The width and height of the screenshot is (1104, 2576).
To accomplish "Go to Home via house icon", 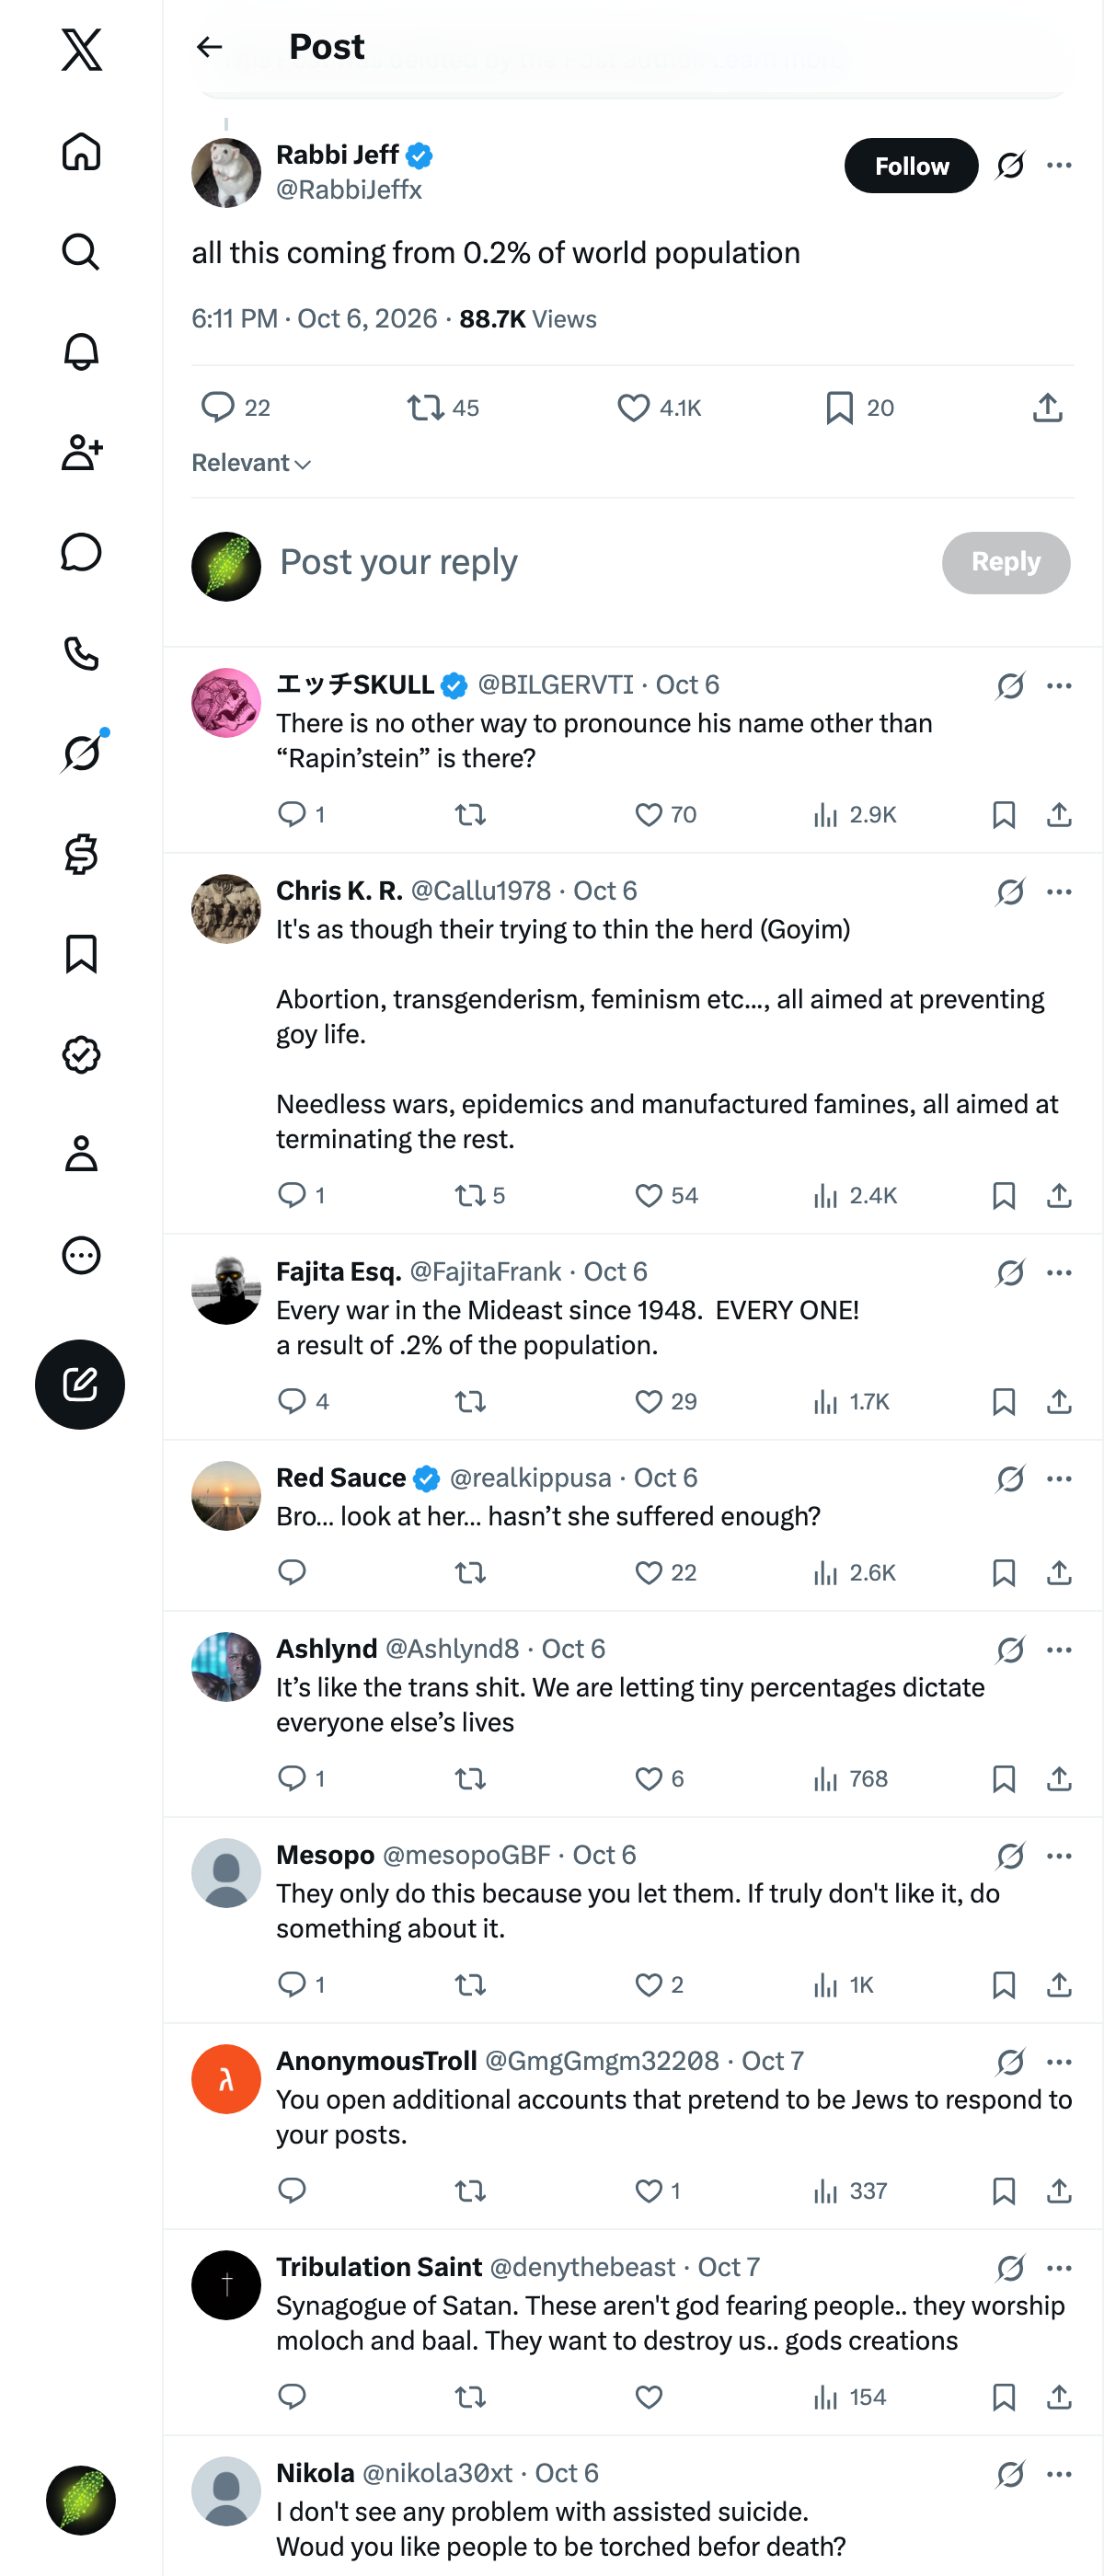I will [x=81, y=151].
